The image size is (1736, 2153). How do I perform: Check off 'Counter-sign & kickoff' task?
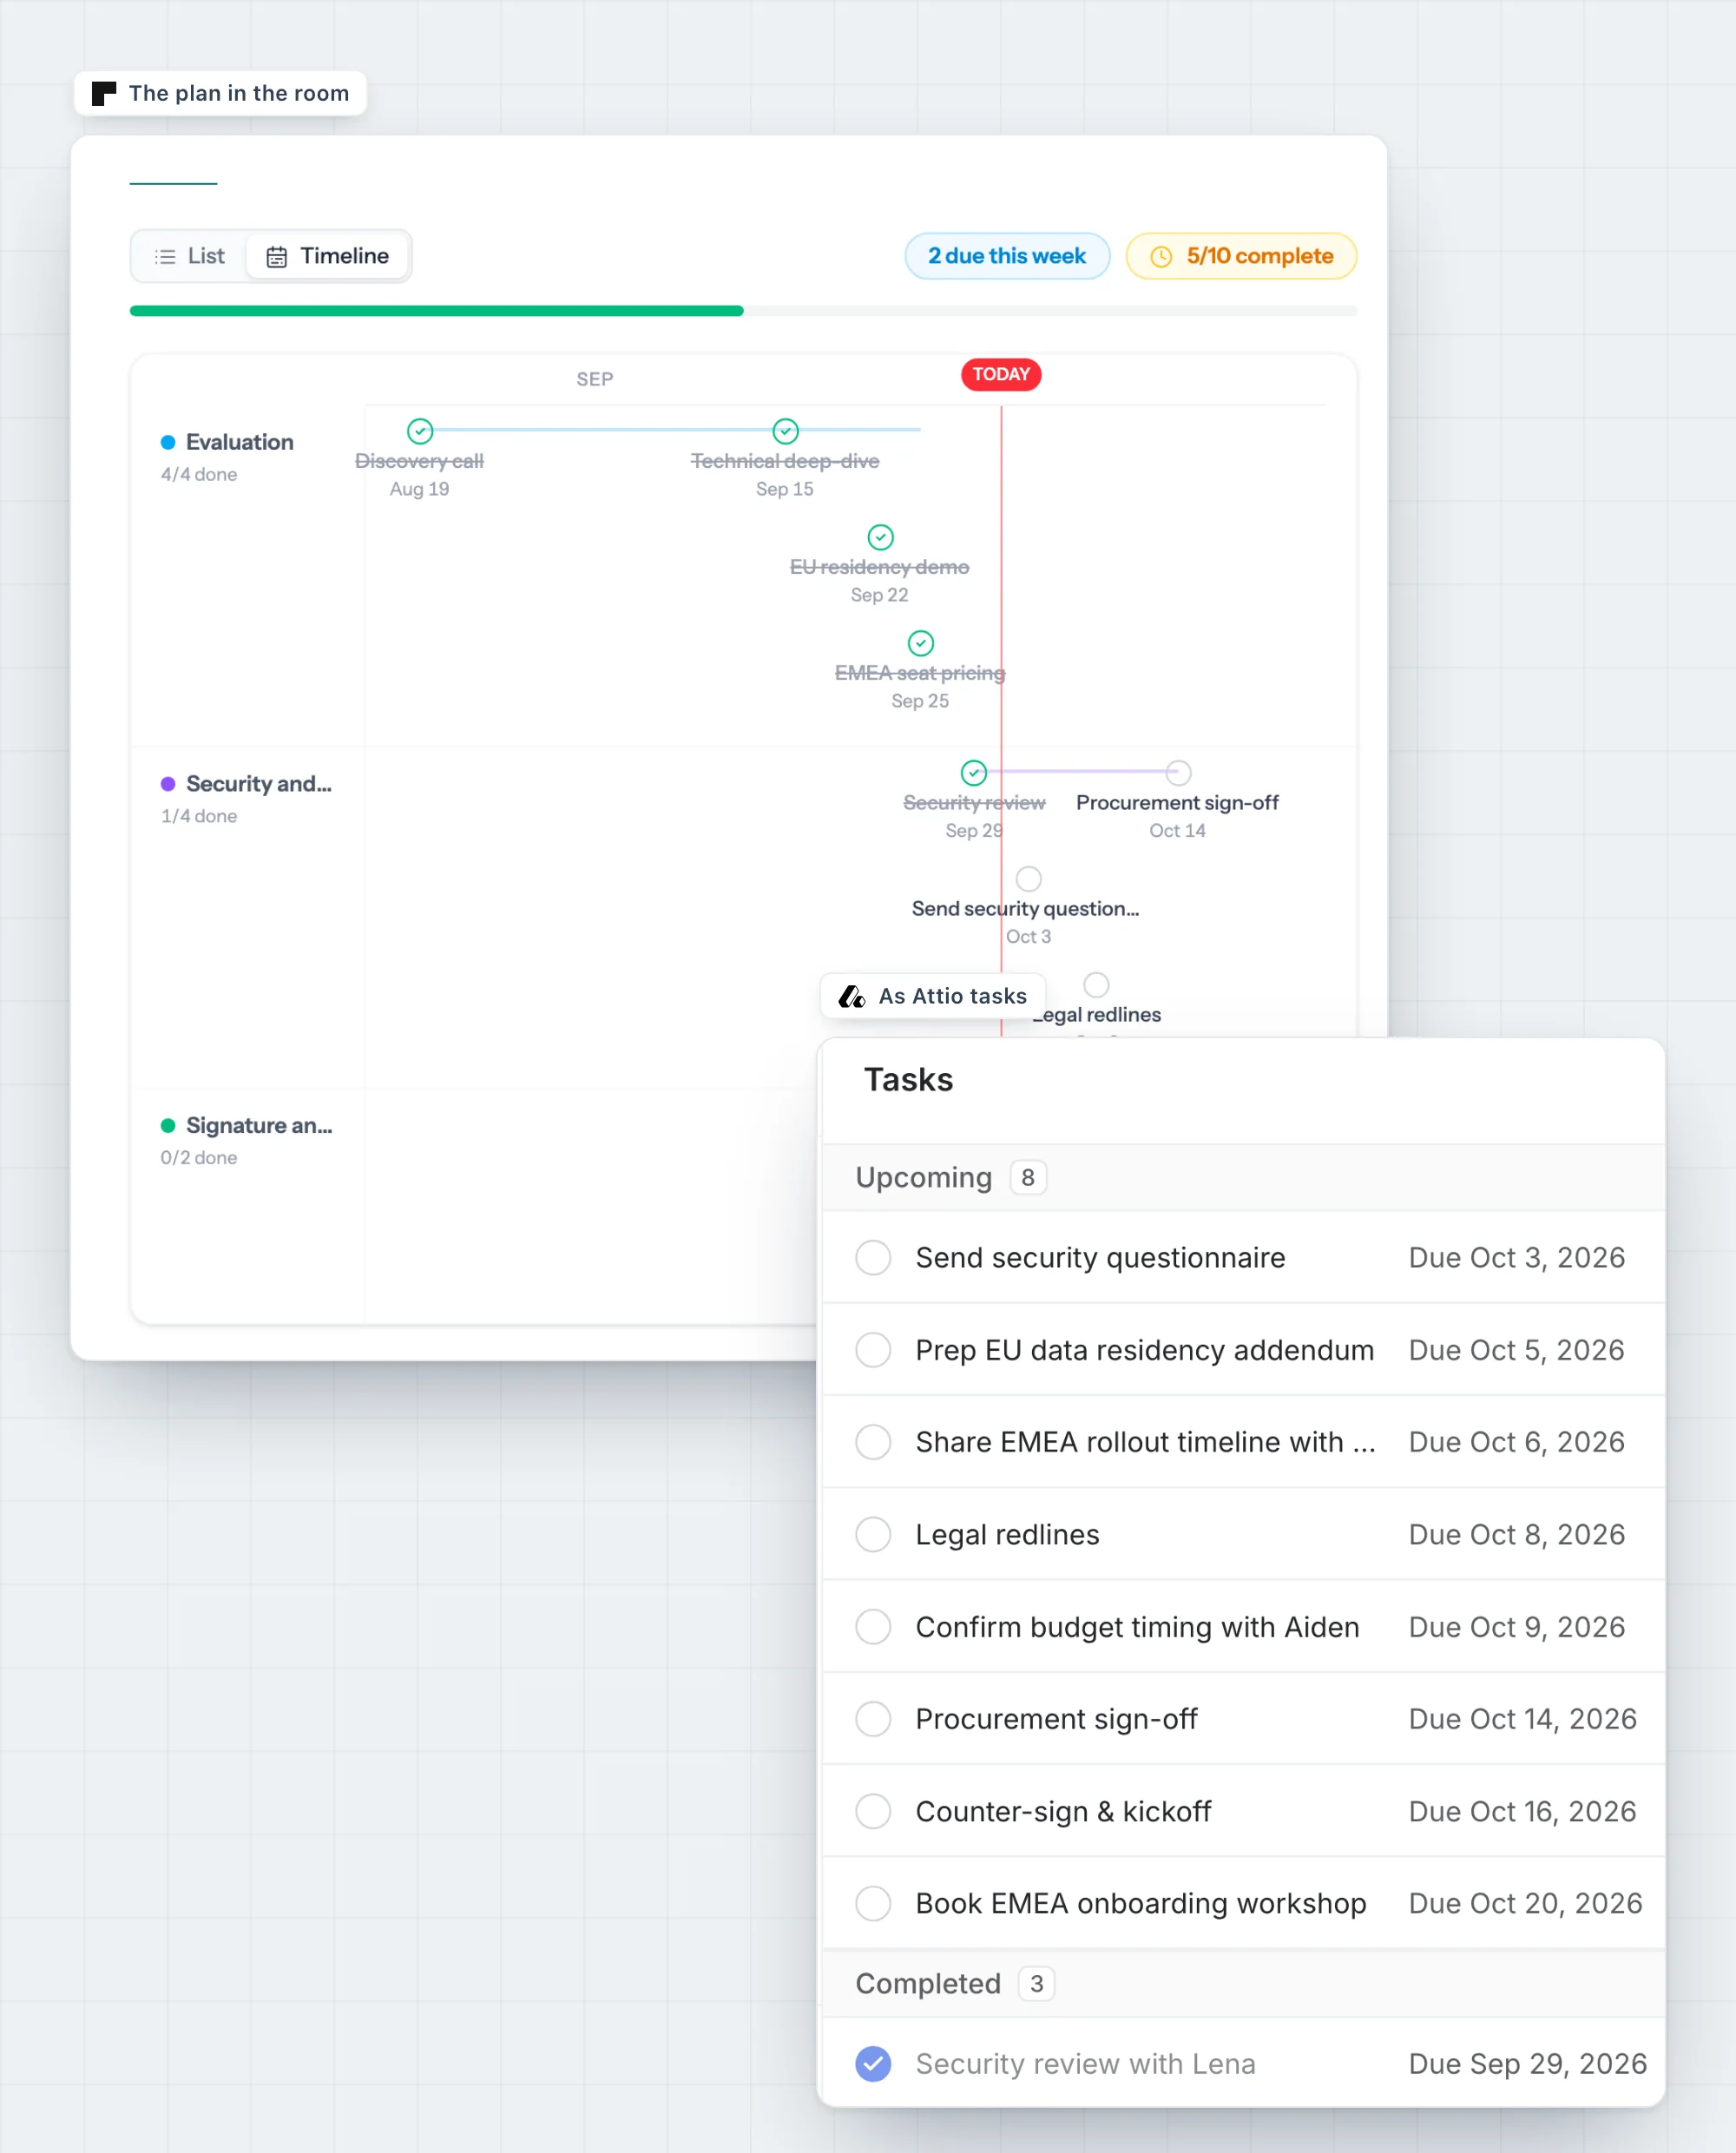[873, 1811]
